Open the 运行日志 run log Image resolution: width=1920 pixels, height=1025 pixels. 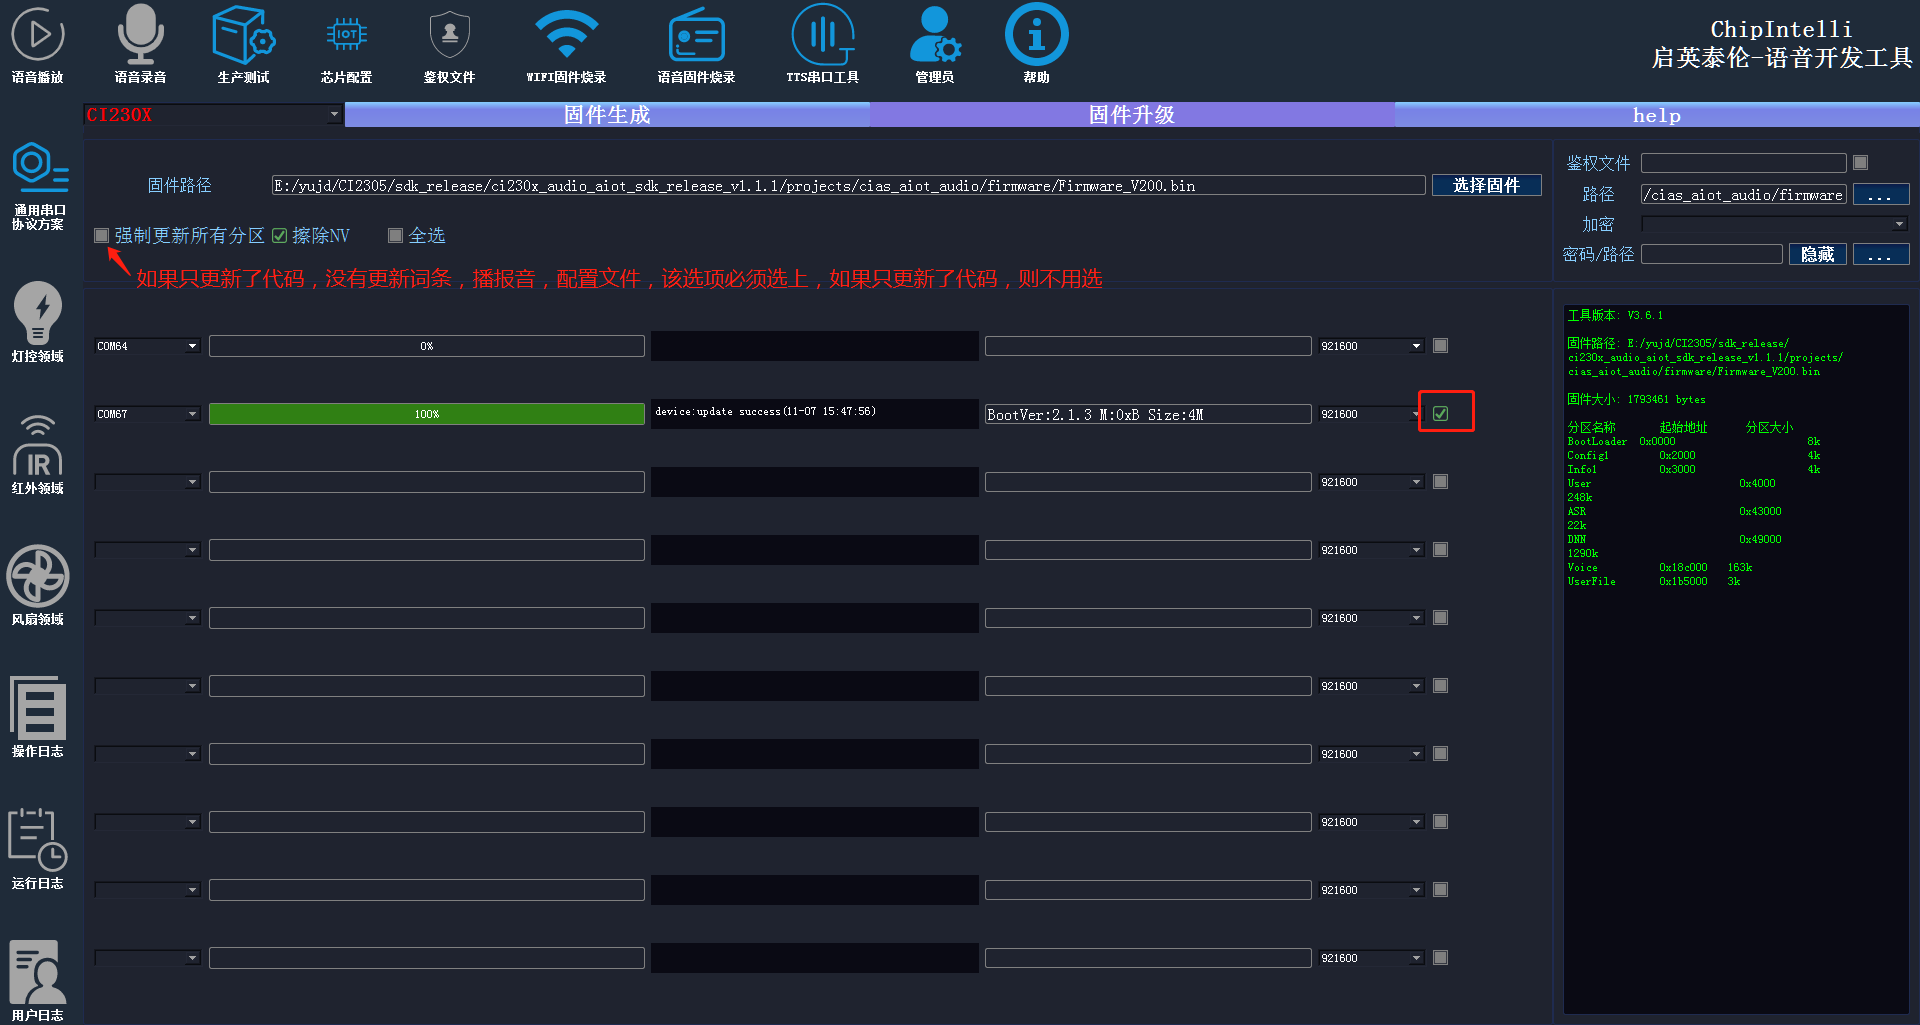[38, 850]
